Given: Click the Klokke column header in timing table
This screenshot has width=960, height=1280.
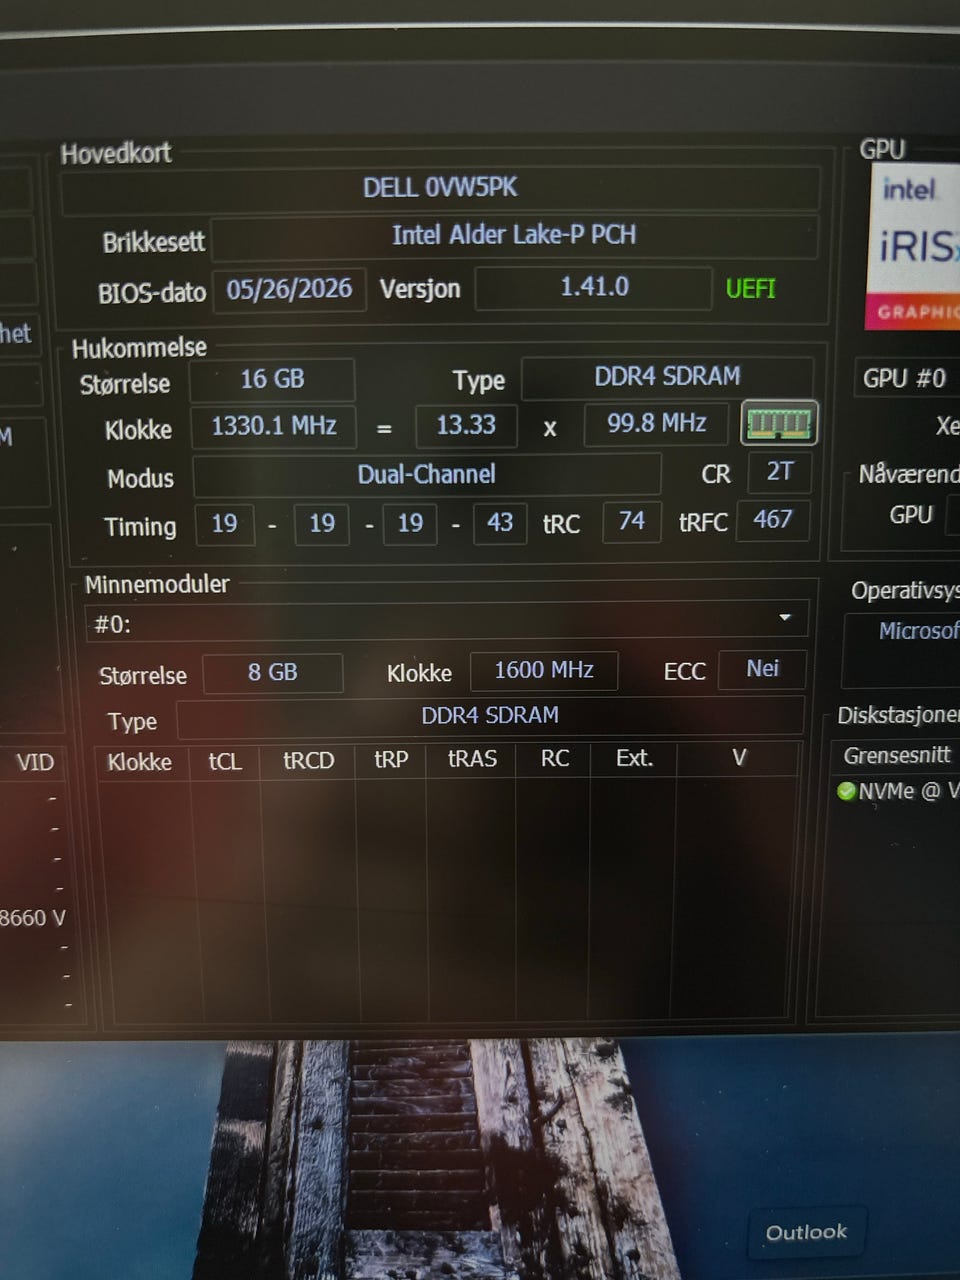Looking at the screenshot, I should click(x=140, y=762).
